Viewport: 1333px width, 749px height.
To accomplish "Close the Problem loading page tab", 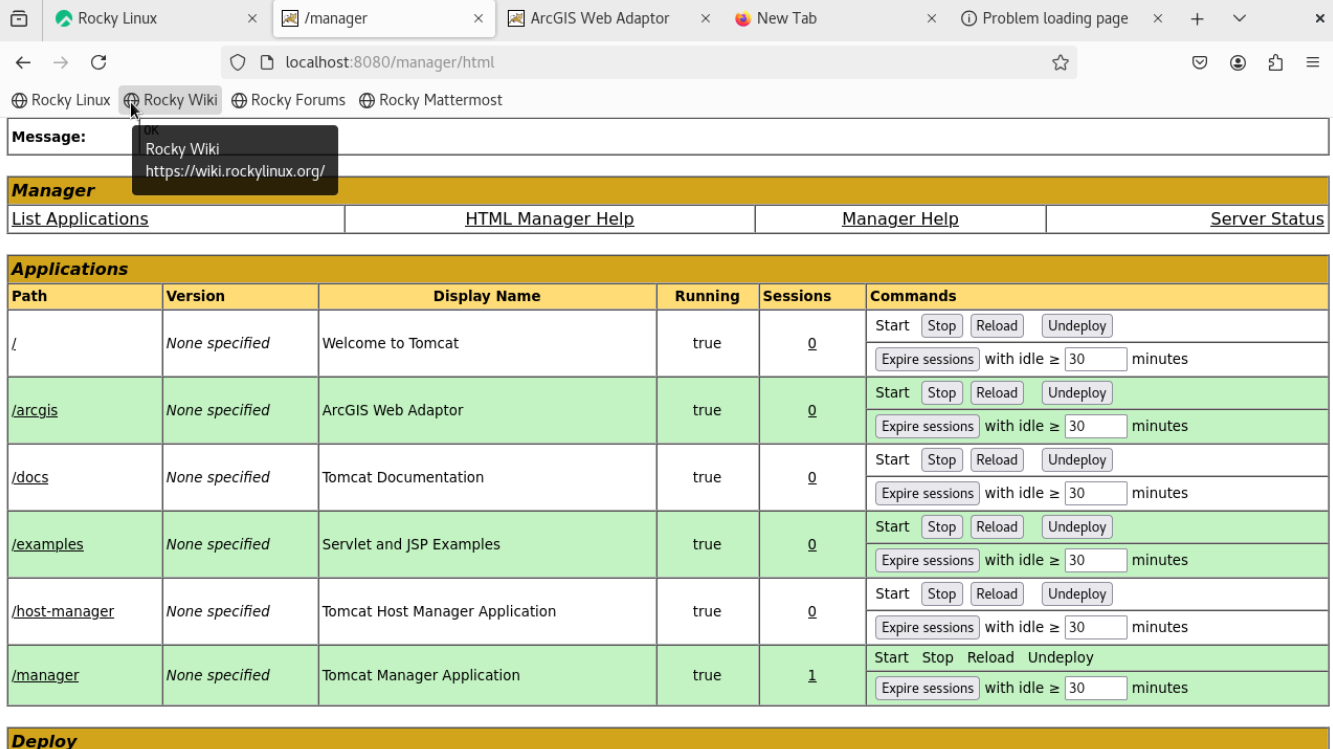I will click(x=1158, y=18).
